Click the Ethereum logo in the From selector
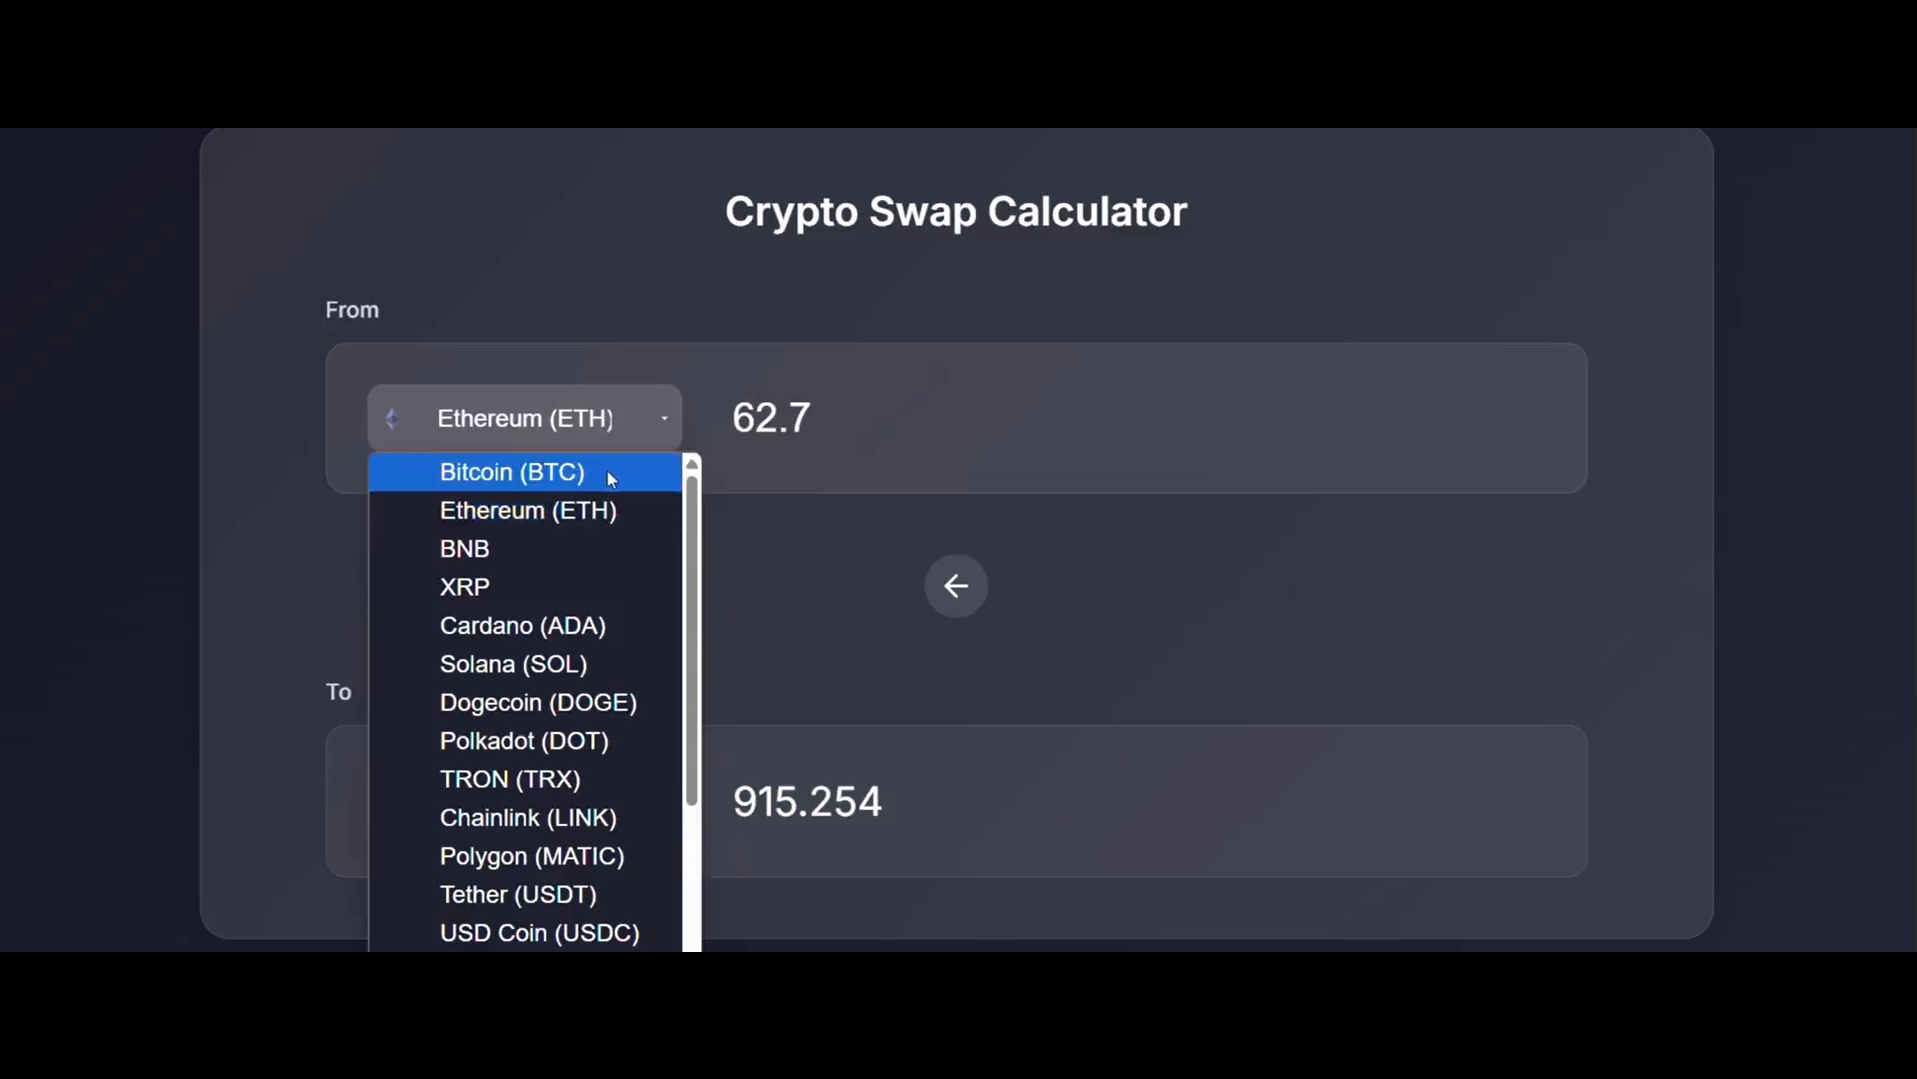The image size is (1917, 1079). tap(392, 418)
